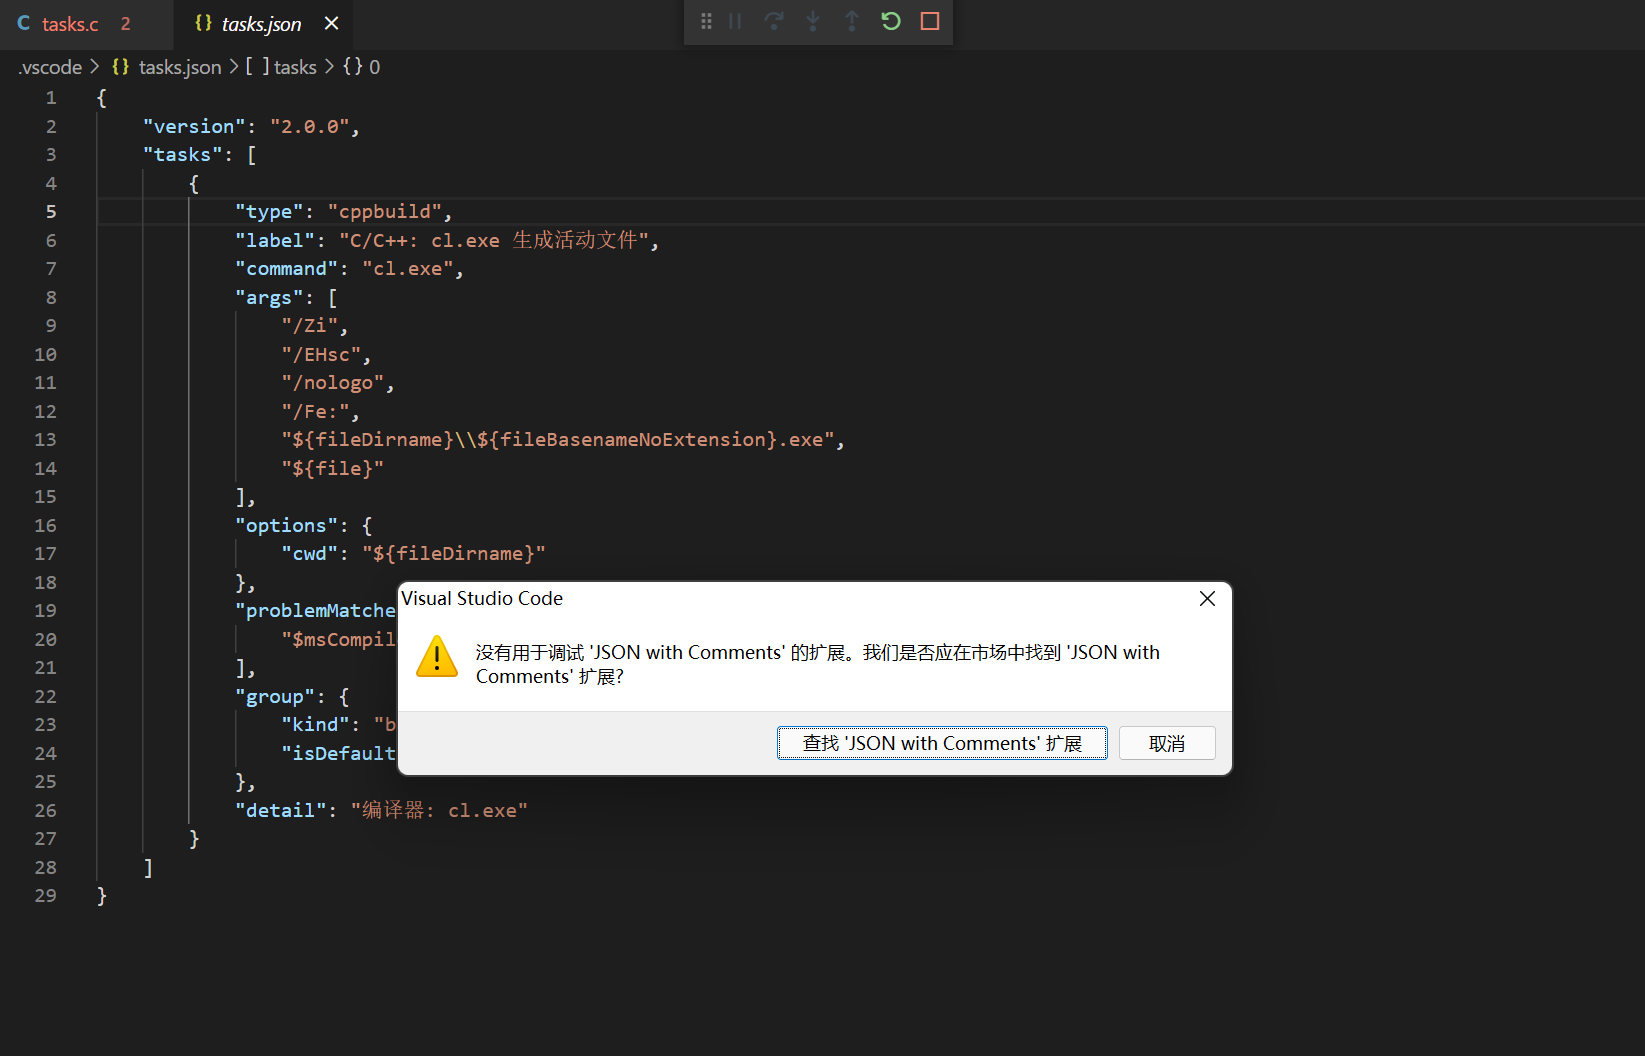Click the "options" key text
The width and height of the screenshot is (1645, 1056).
(286, 526)
